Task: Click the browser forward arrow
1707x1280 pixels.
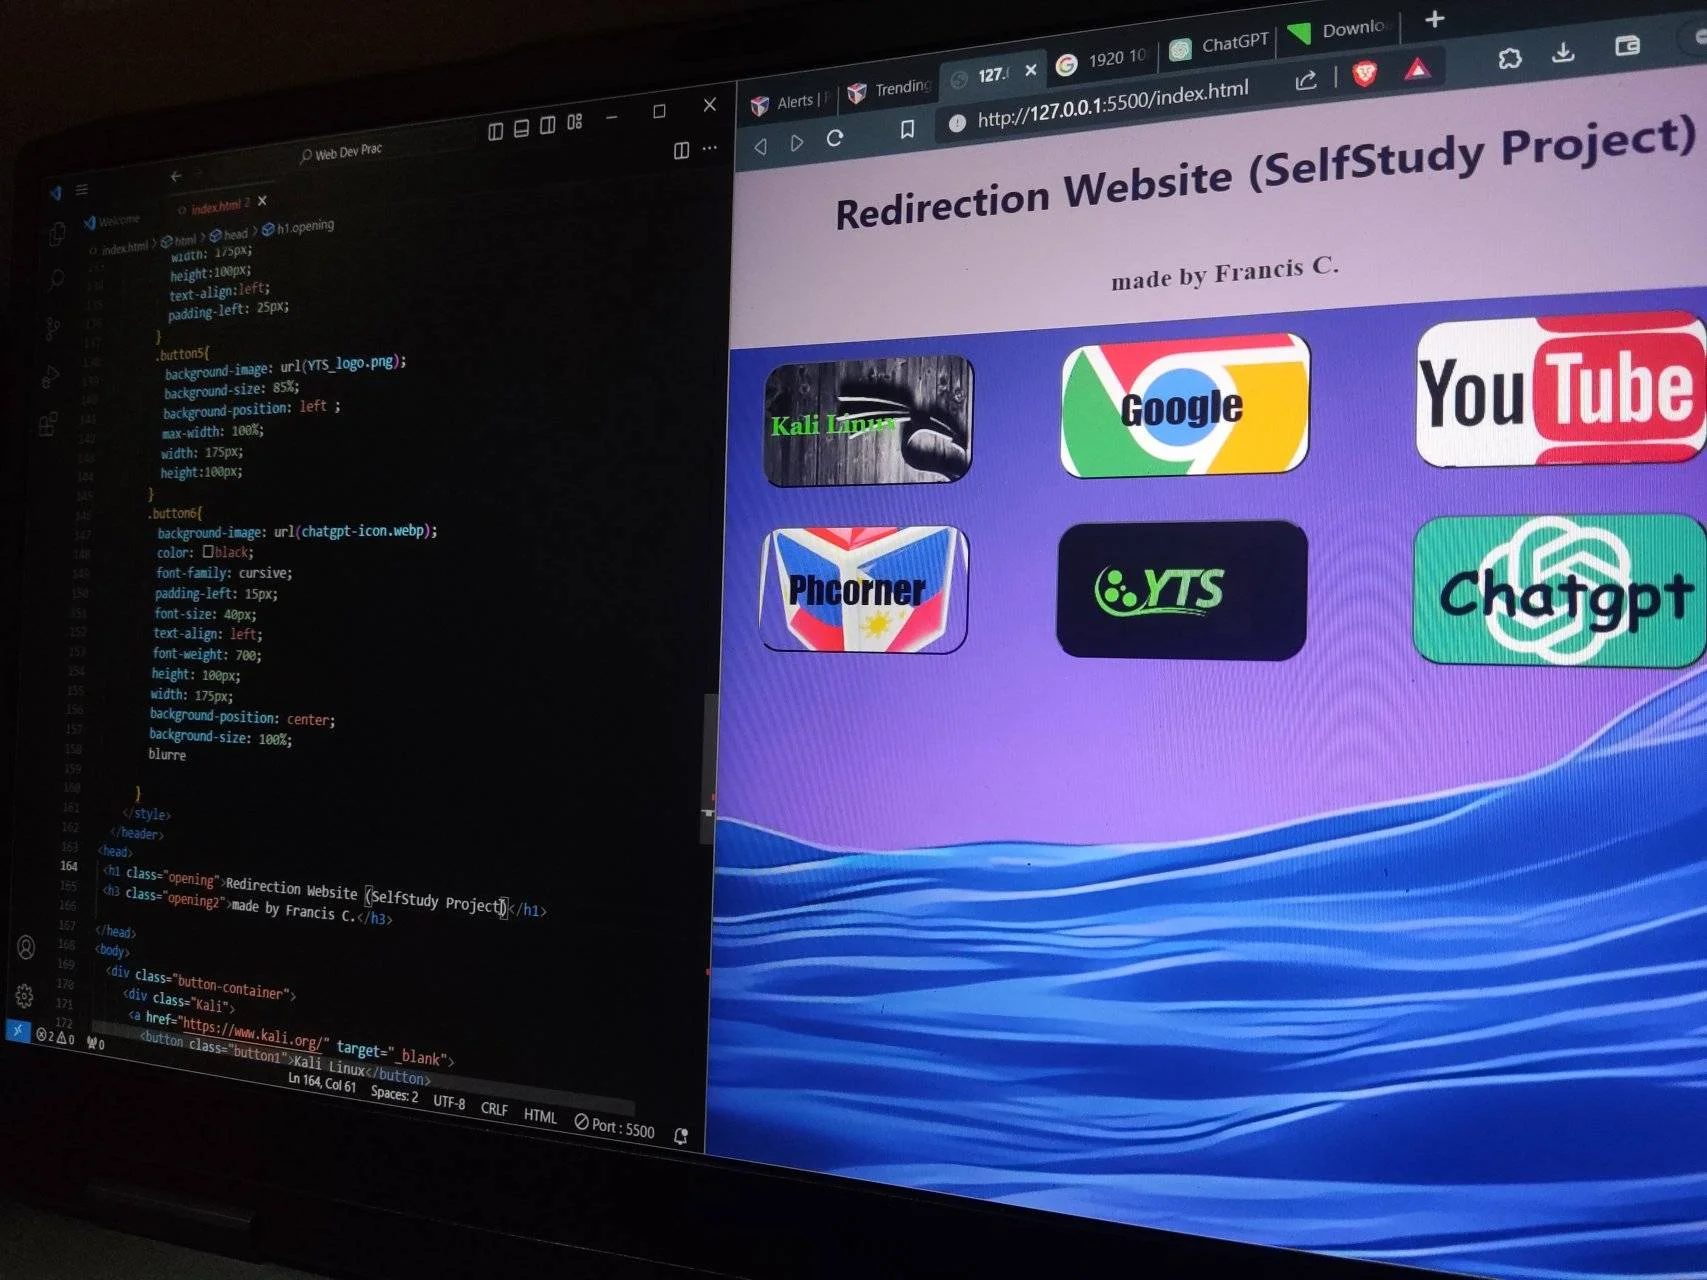Action: pyautogui.click(x=797, y=142)
